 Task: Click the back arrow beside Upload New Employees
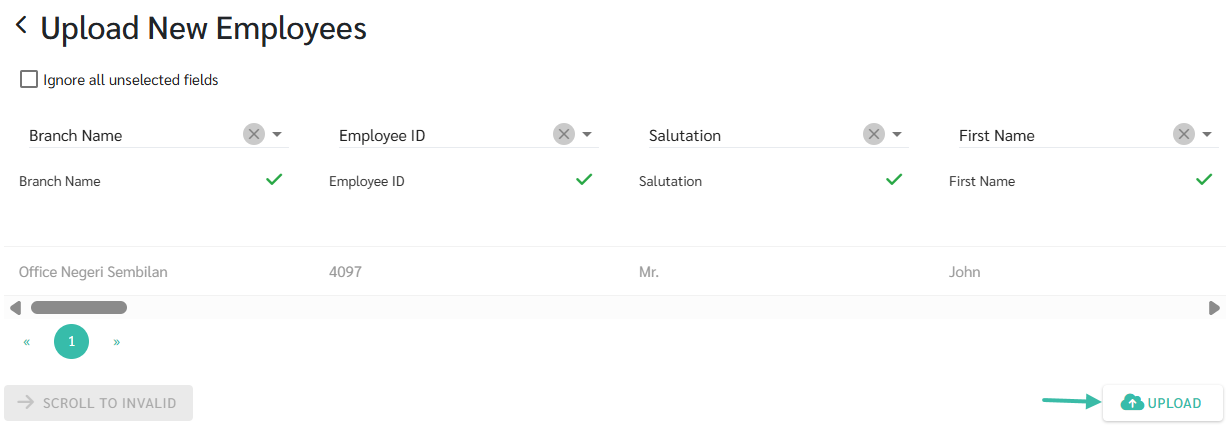21,27
